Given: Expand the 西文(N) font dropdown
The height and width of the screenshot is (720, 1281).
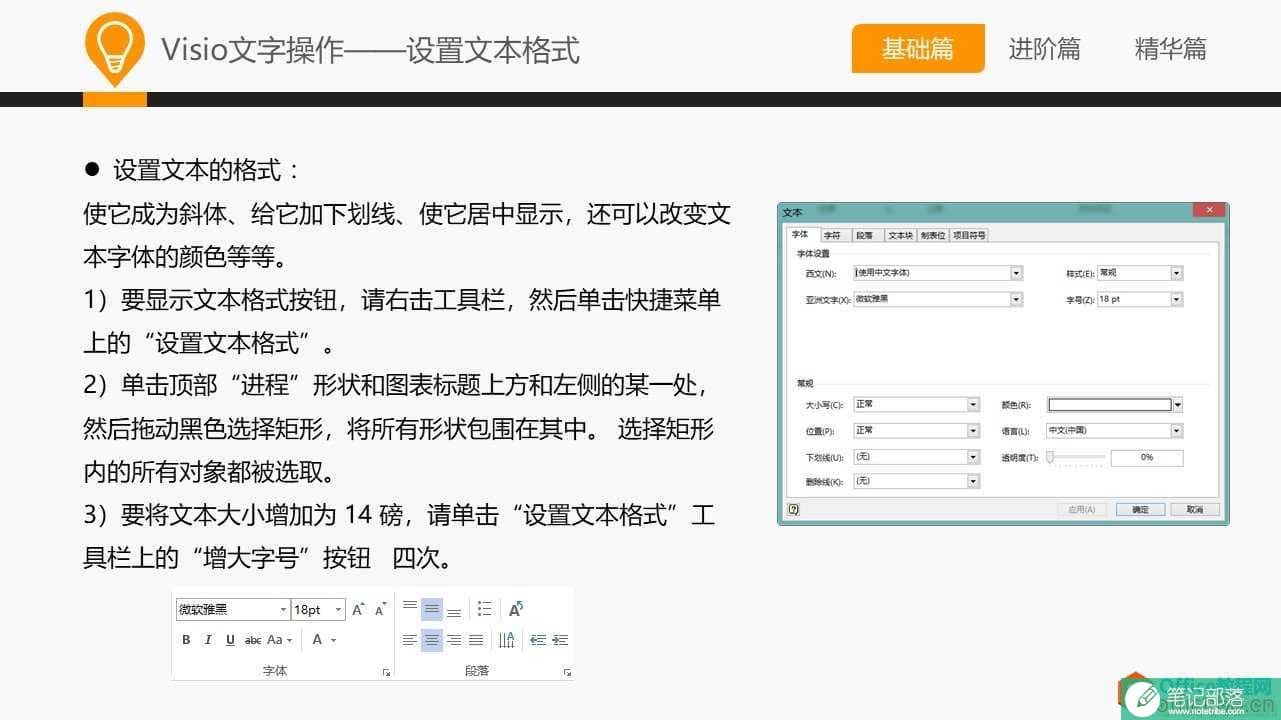Looking at the screenshot, I should [1016, 273].
